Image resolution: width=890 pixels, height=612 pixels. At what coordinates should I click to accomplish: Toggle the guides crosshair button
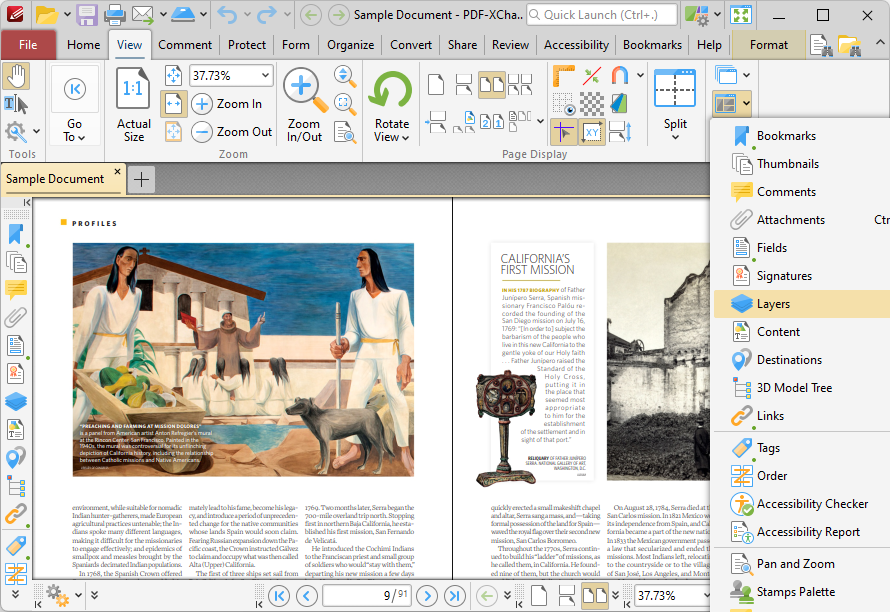click(x=564, y=132)
